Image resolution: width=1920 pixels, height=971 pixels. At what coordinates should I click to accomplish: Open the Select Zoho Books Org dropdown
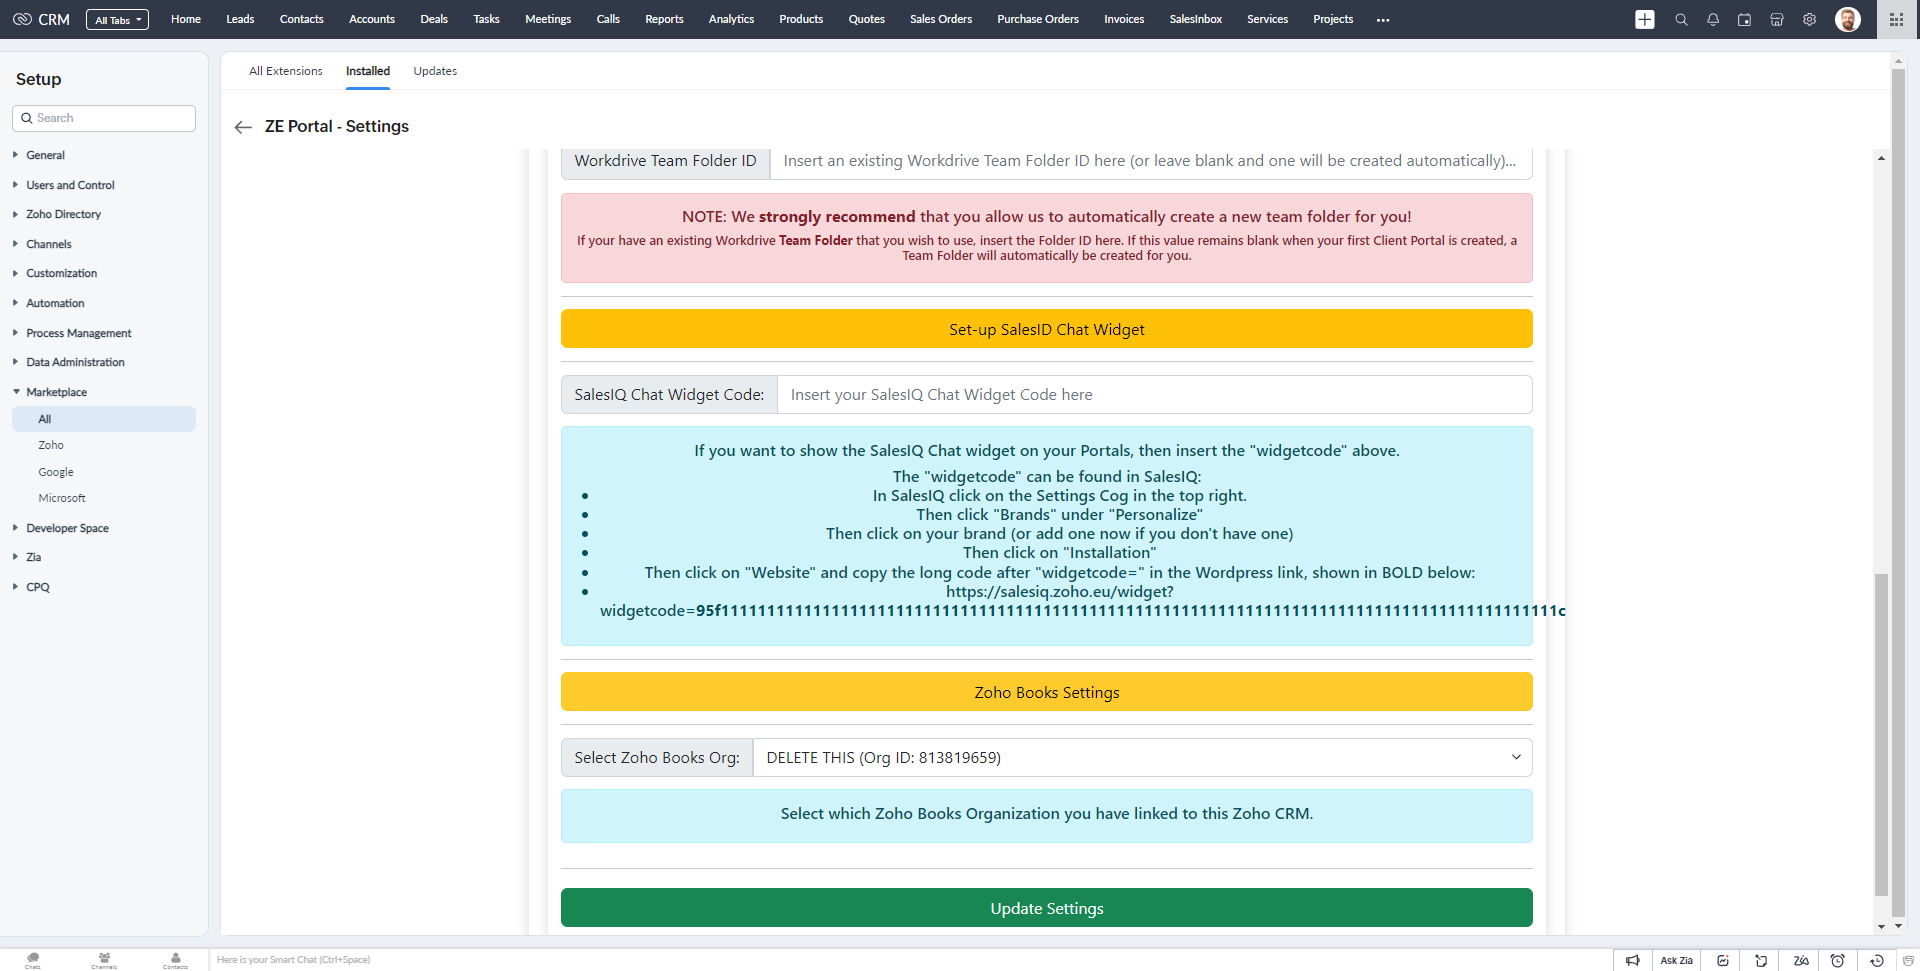coord(1142,758)
